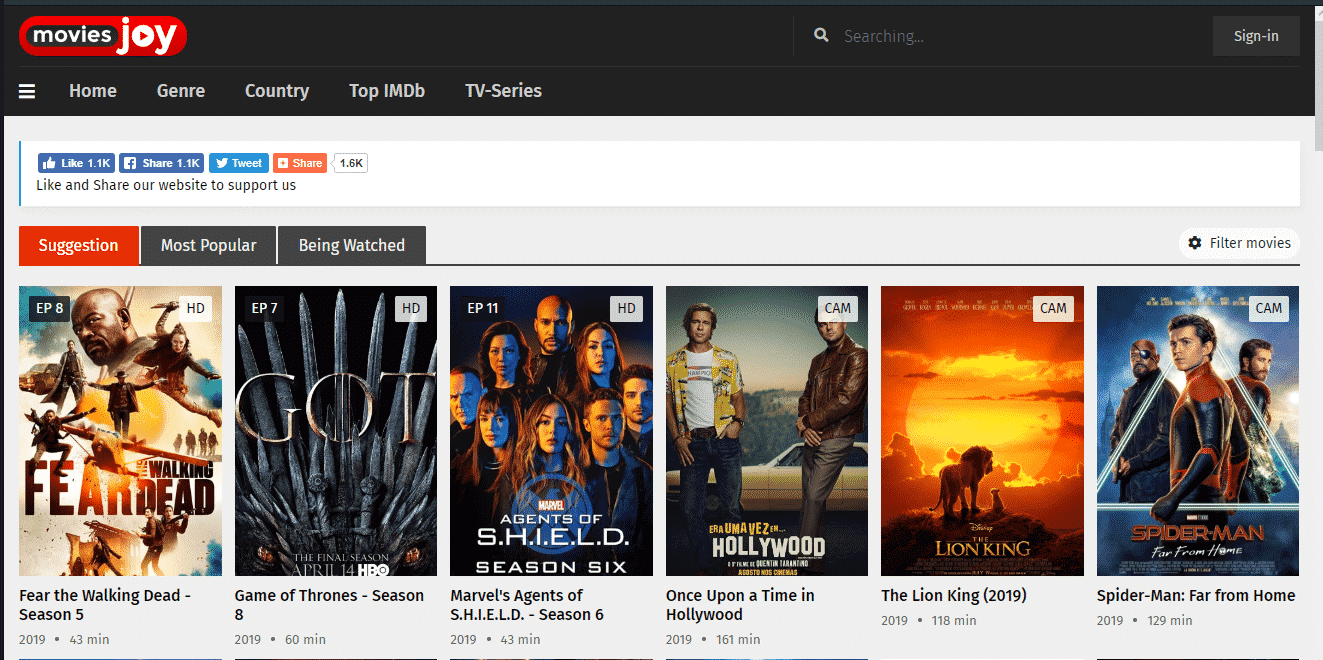Open the hamburger menu icon
Screen dimensions: 1323x660
click(27, 91)
